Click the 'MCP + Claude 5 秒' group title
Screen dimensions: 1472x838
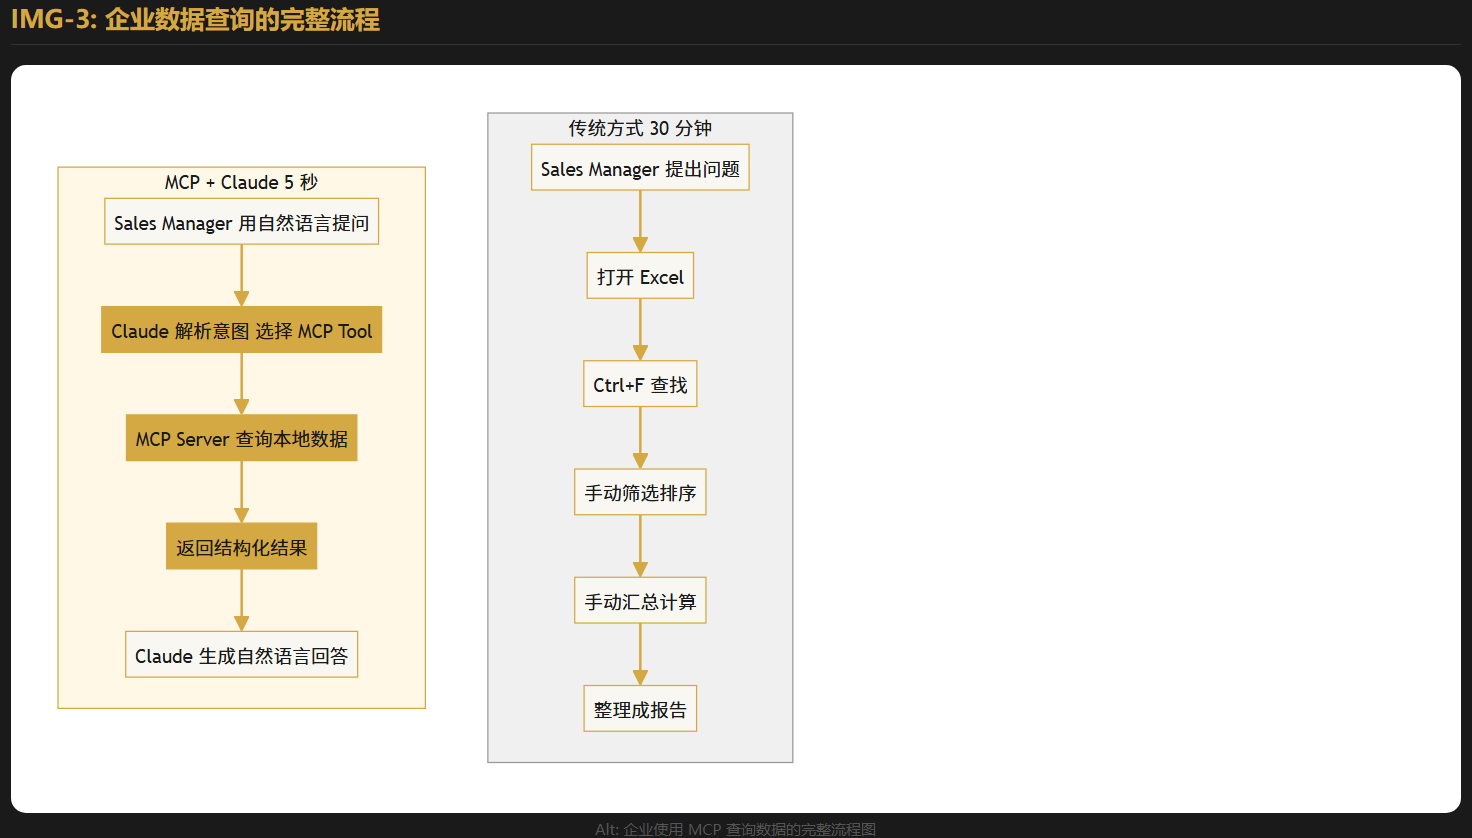point(241,182)
